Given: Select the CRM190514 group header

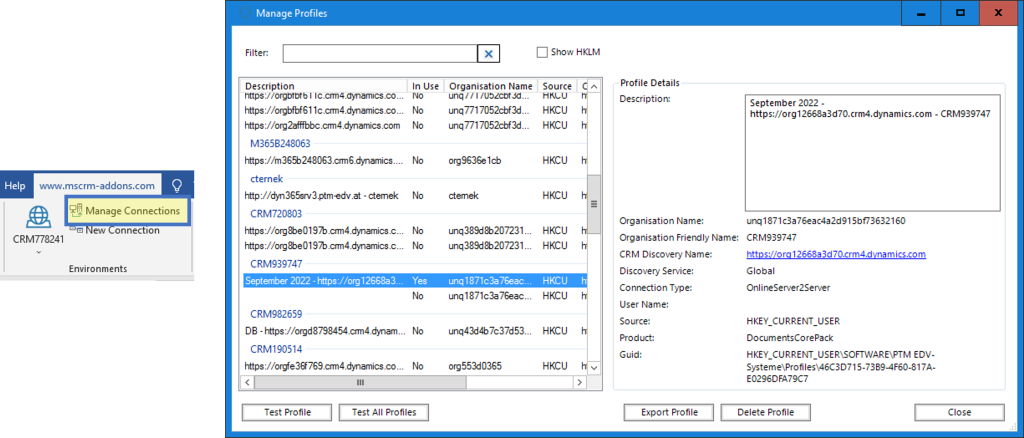Looking at the screenshot, I should (276, 349).
